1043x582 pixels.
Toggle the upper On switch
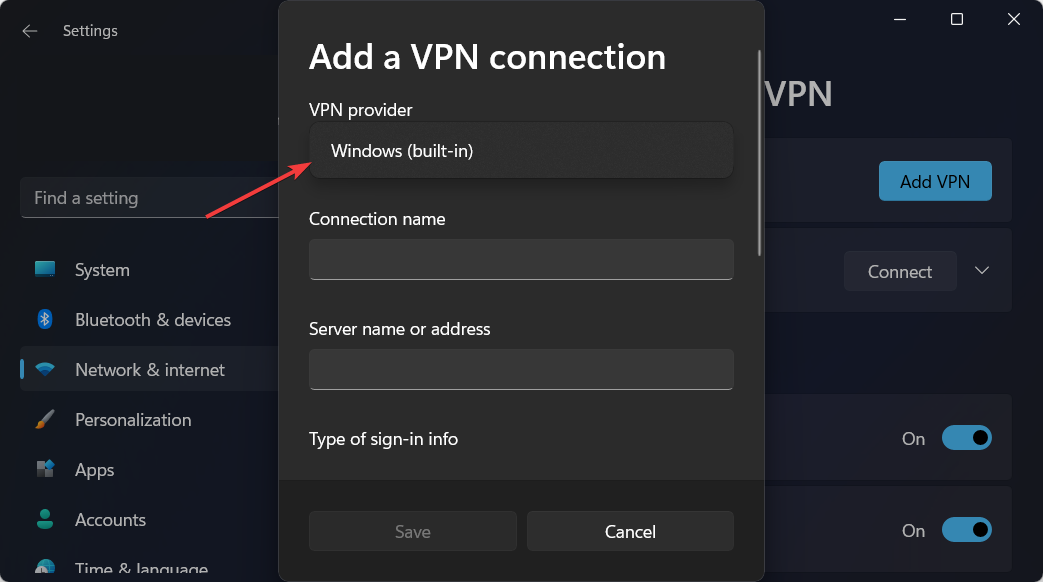(967, 438)
